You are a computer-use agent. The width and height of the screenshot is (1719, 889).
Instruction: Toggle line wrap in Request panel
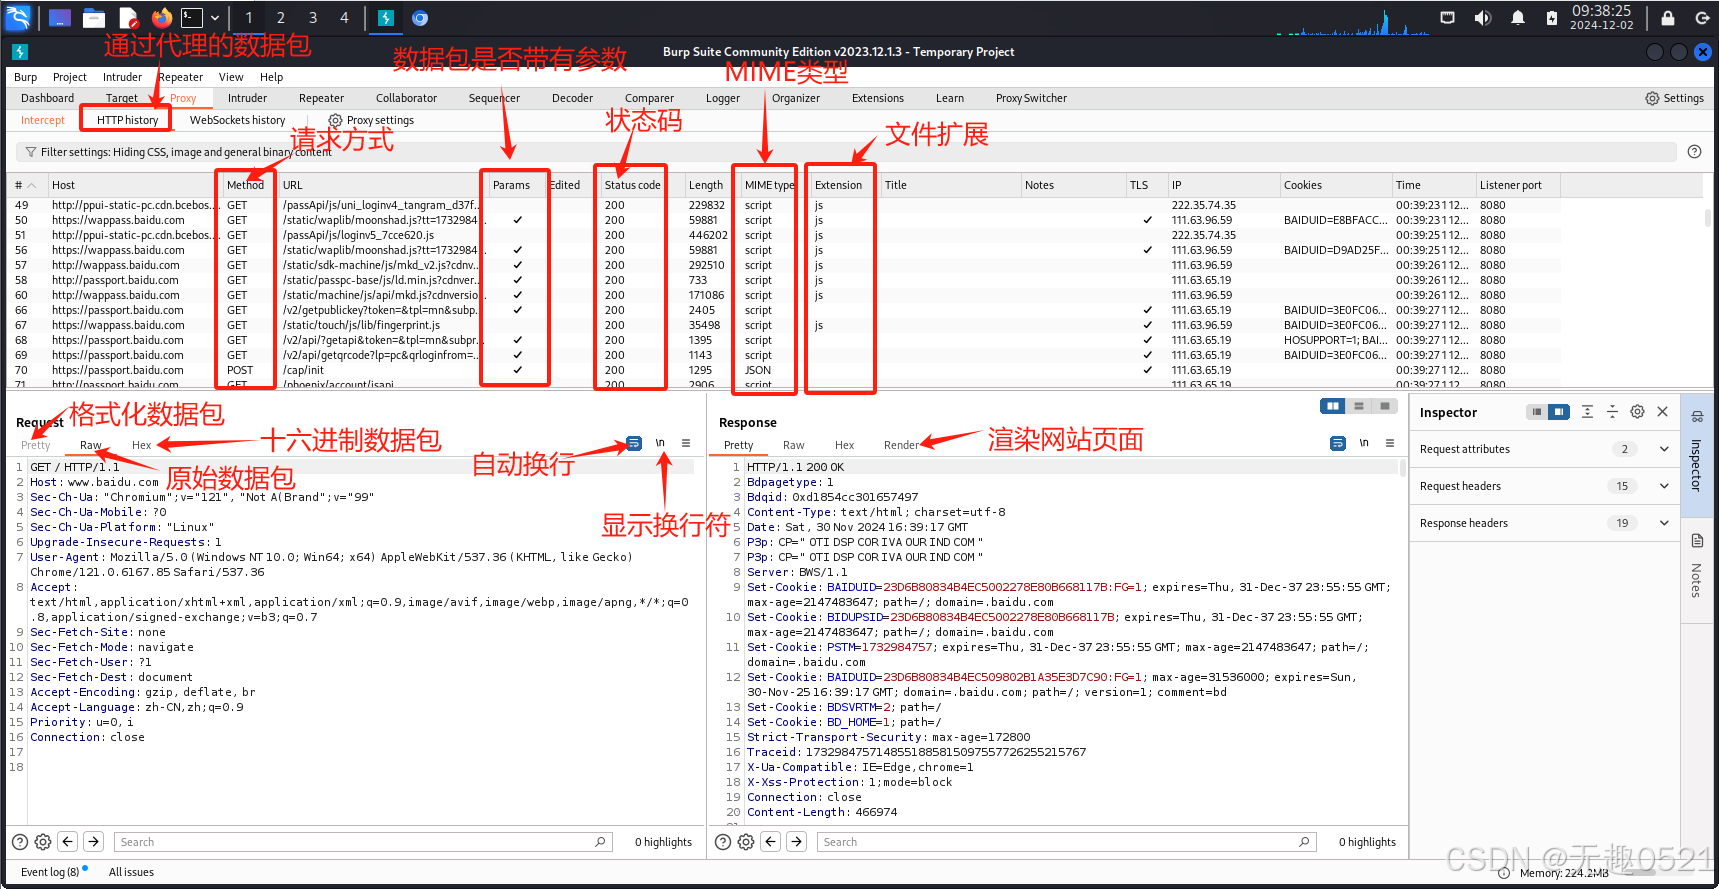point(634,443)
